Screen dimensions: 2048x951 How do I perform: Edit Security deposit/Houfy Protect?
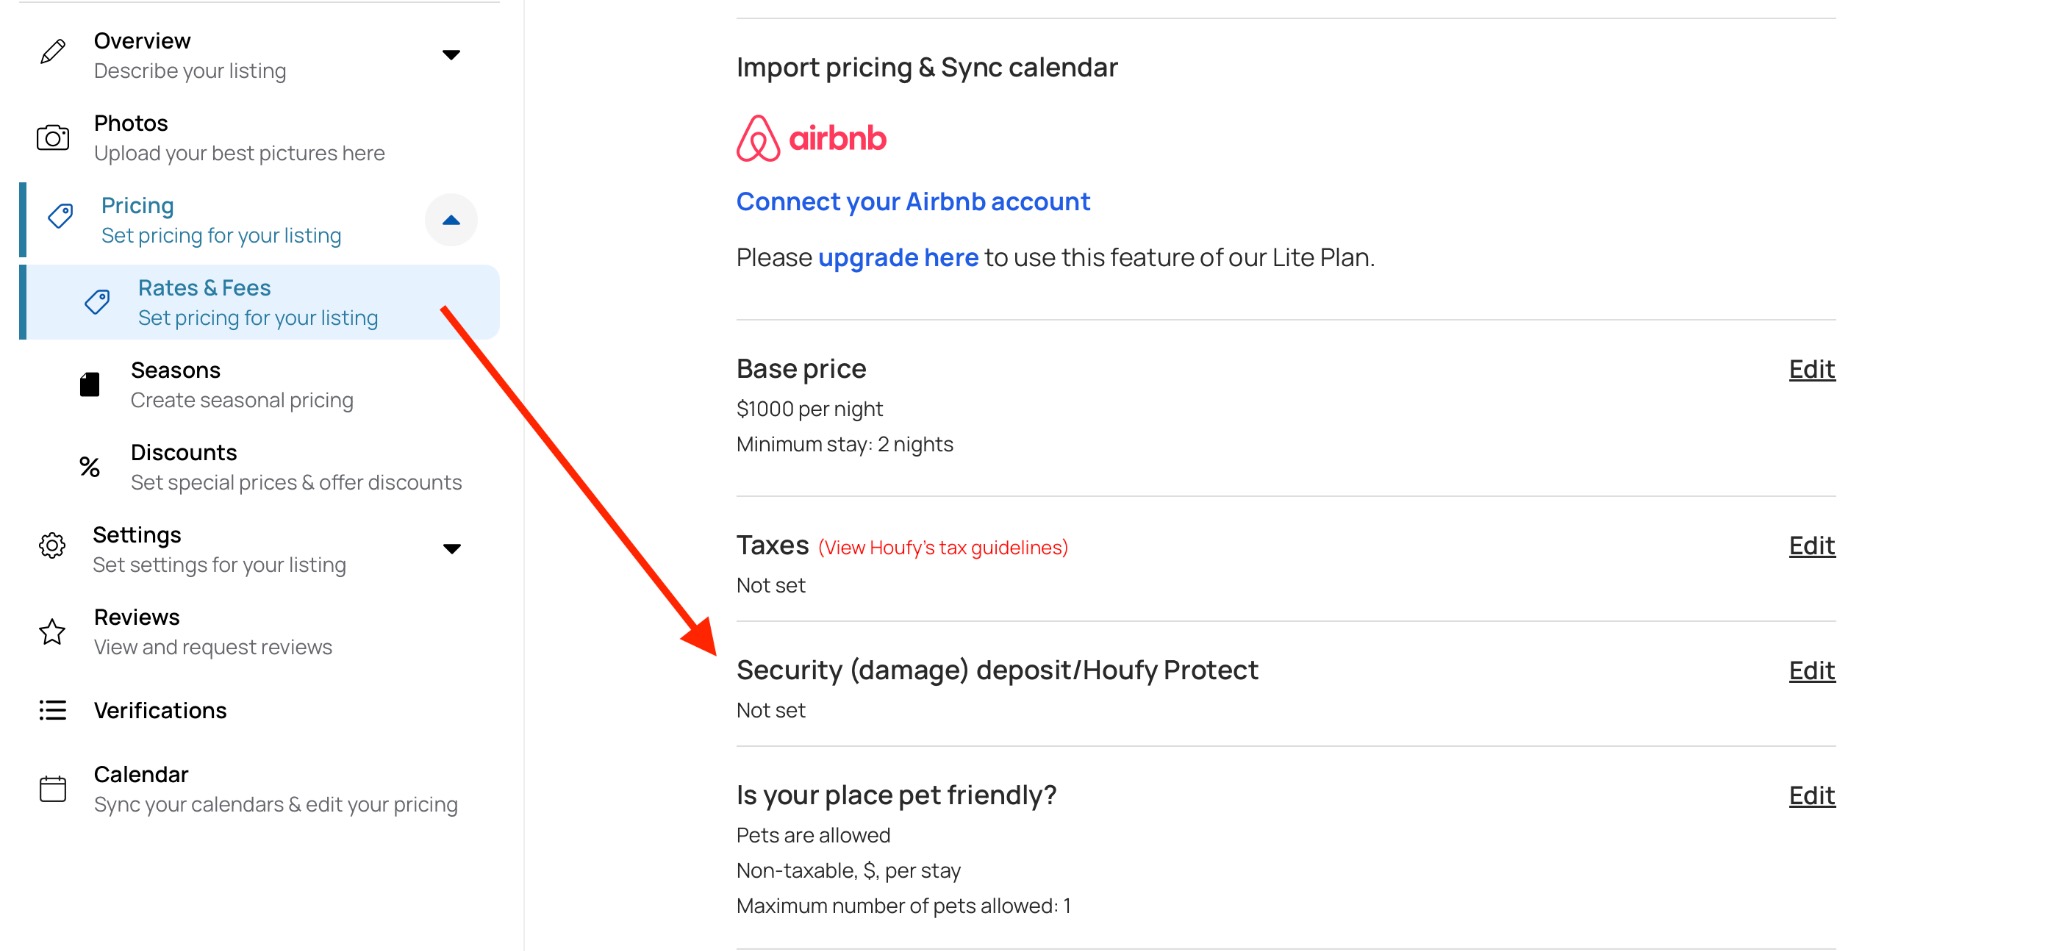click(1811, 671)
